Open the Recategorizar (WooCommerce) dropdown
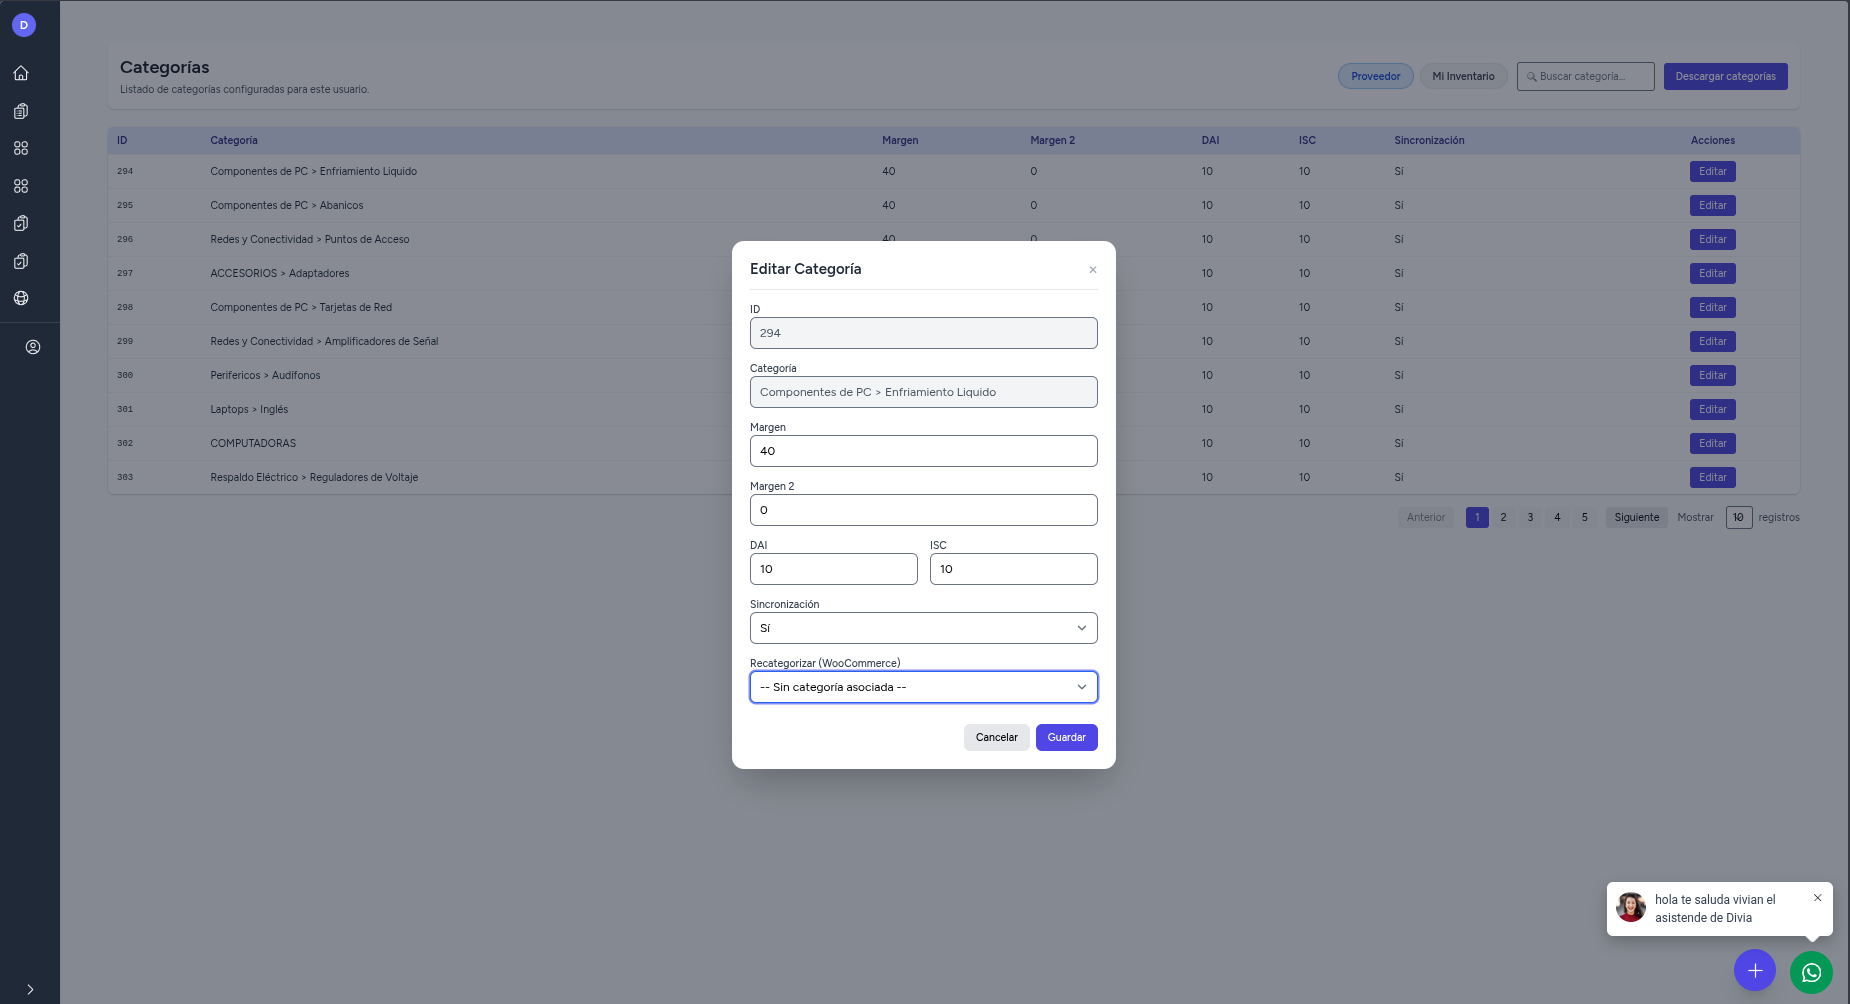 [923, 687]
